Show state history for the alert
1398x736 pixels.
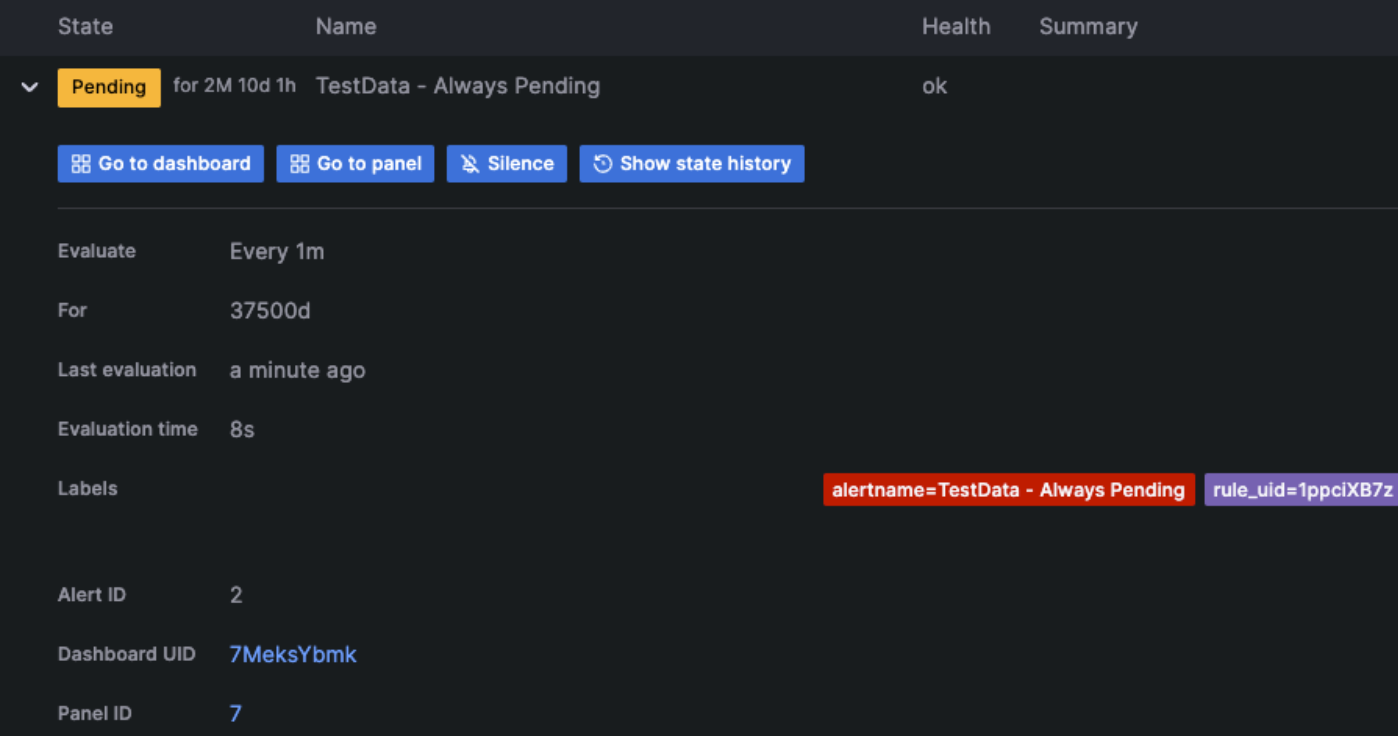coord(691,163)
